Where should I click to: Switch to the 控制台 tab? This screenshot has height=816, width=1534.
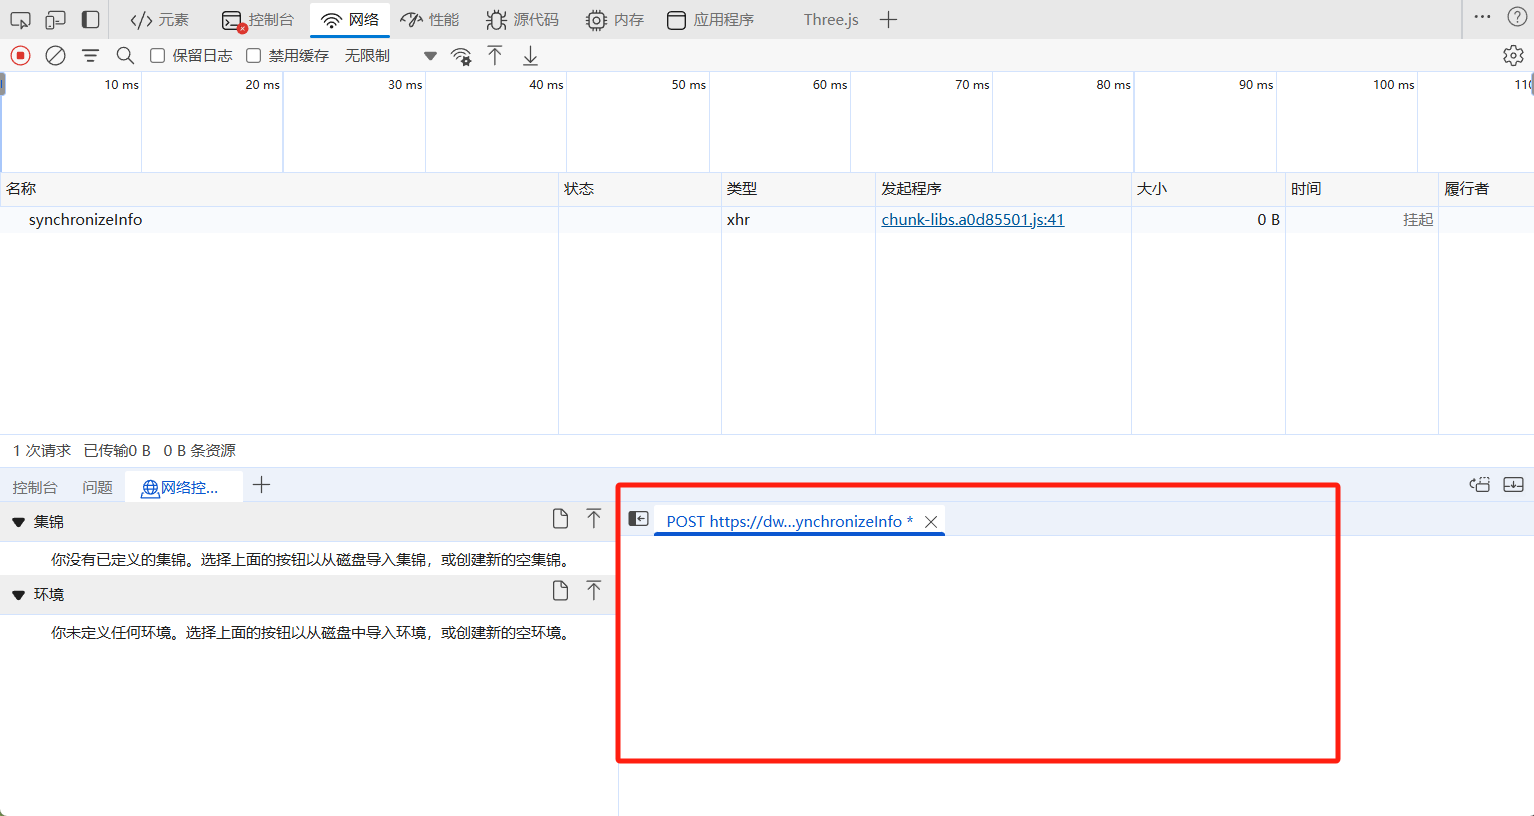point(258,20)
